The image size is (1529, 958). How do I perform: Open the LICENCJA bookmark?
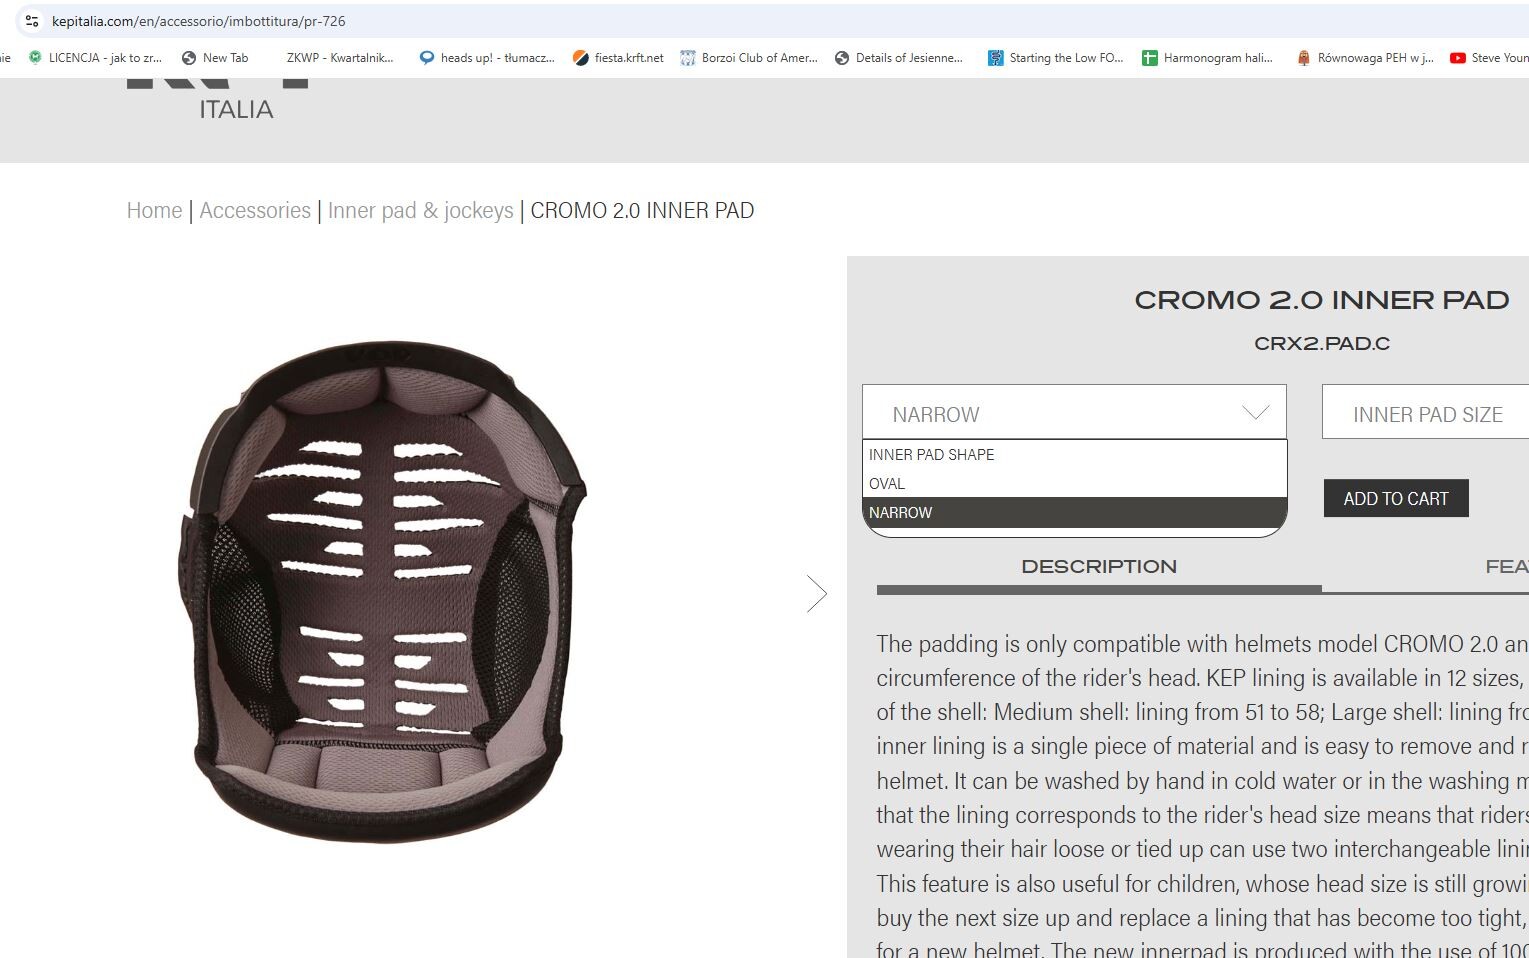(94, 58)
